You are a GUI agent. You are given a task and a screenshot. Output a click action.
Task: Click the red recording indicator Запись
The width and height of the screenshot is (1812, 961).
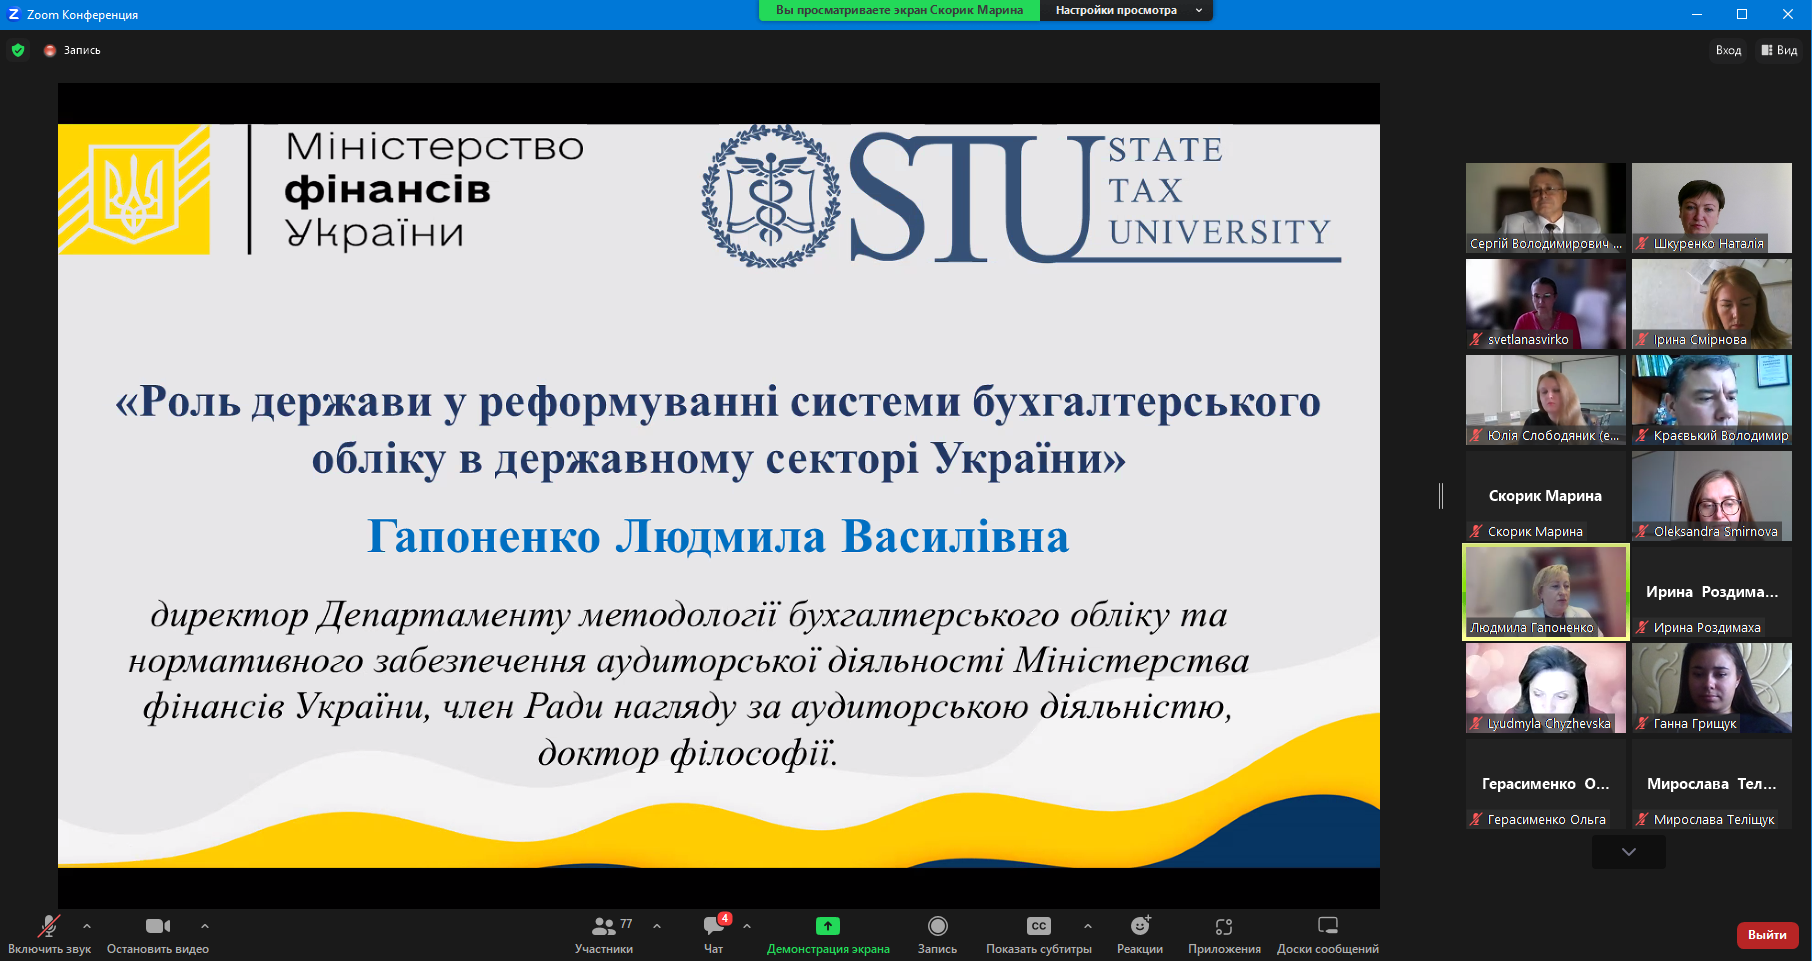coord(72,50)
